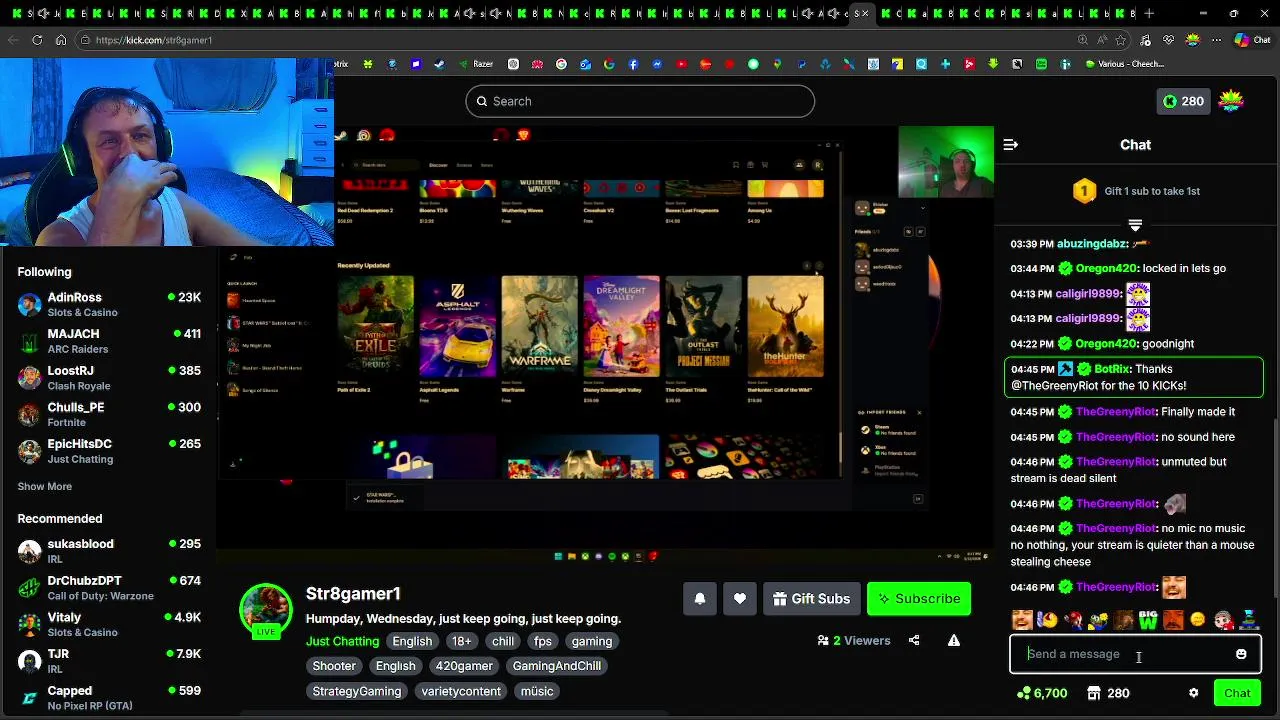1280x720 pixels.
Task: Open a new browser tab plus
Action: coord(1149,14)
